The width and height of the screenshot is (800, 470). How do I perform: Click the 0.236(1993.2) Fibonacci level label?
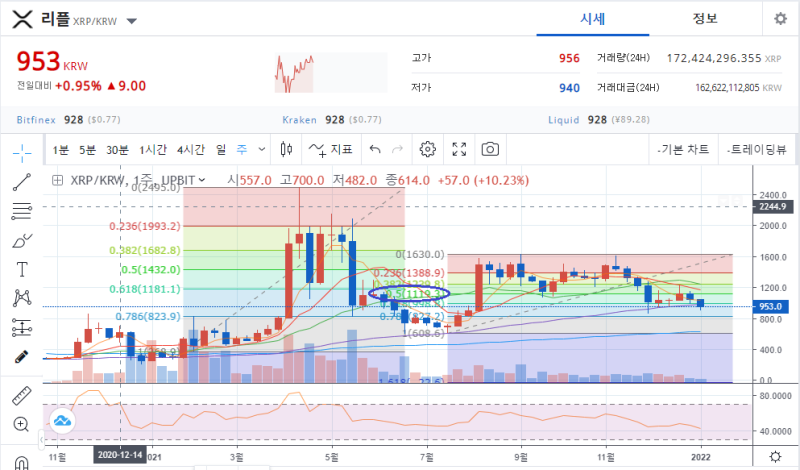pos(145,226)
